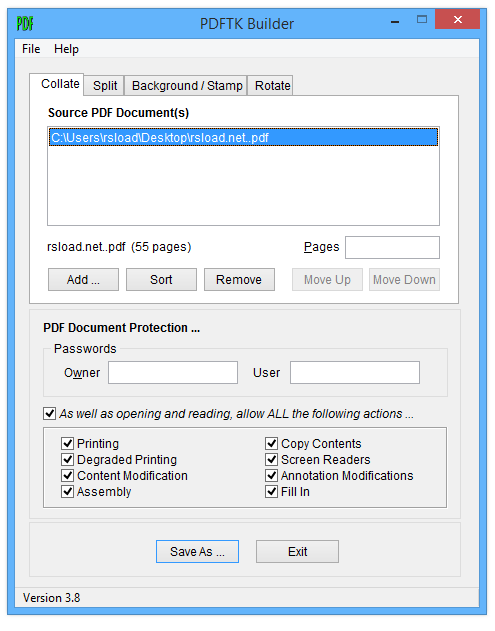
Task: Toggle the Fill In checkbox
Action: 272,492
